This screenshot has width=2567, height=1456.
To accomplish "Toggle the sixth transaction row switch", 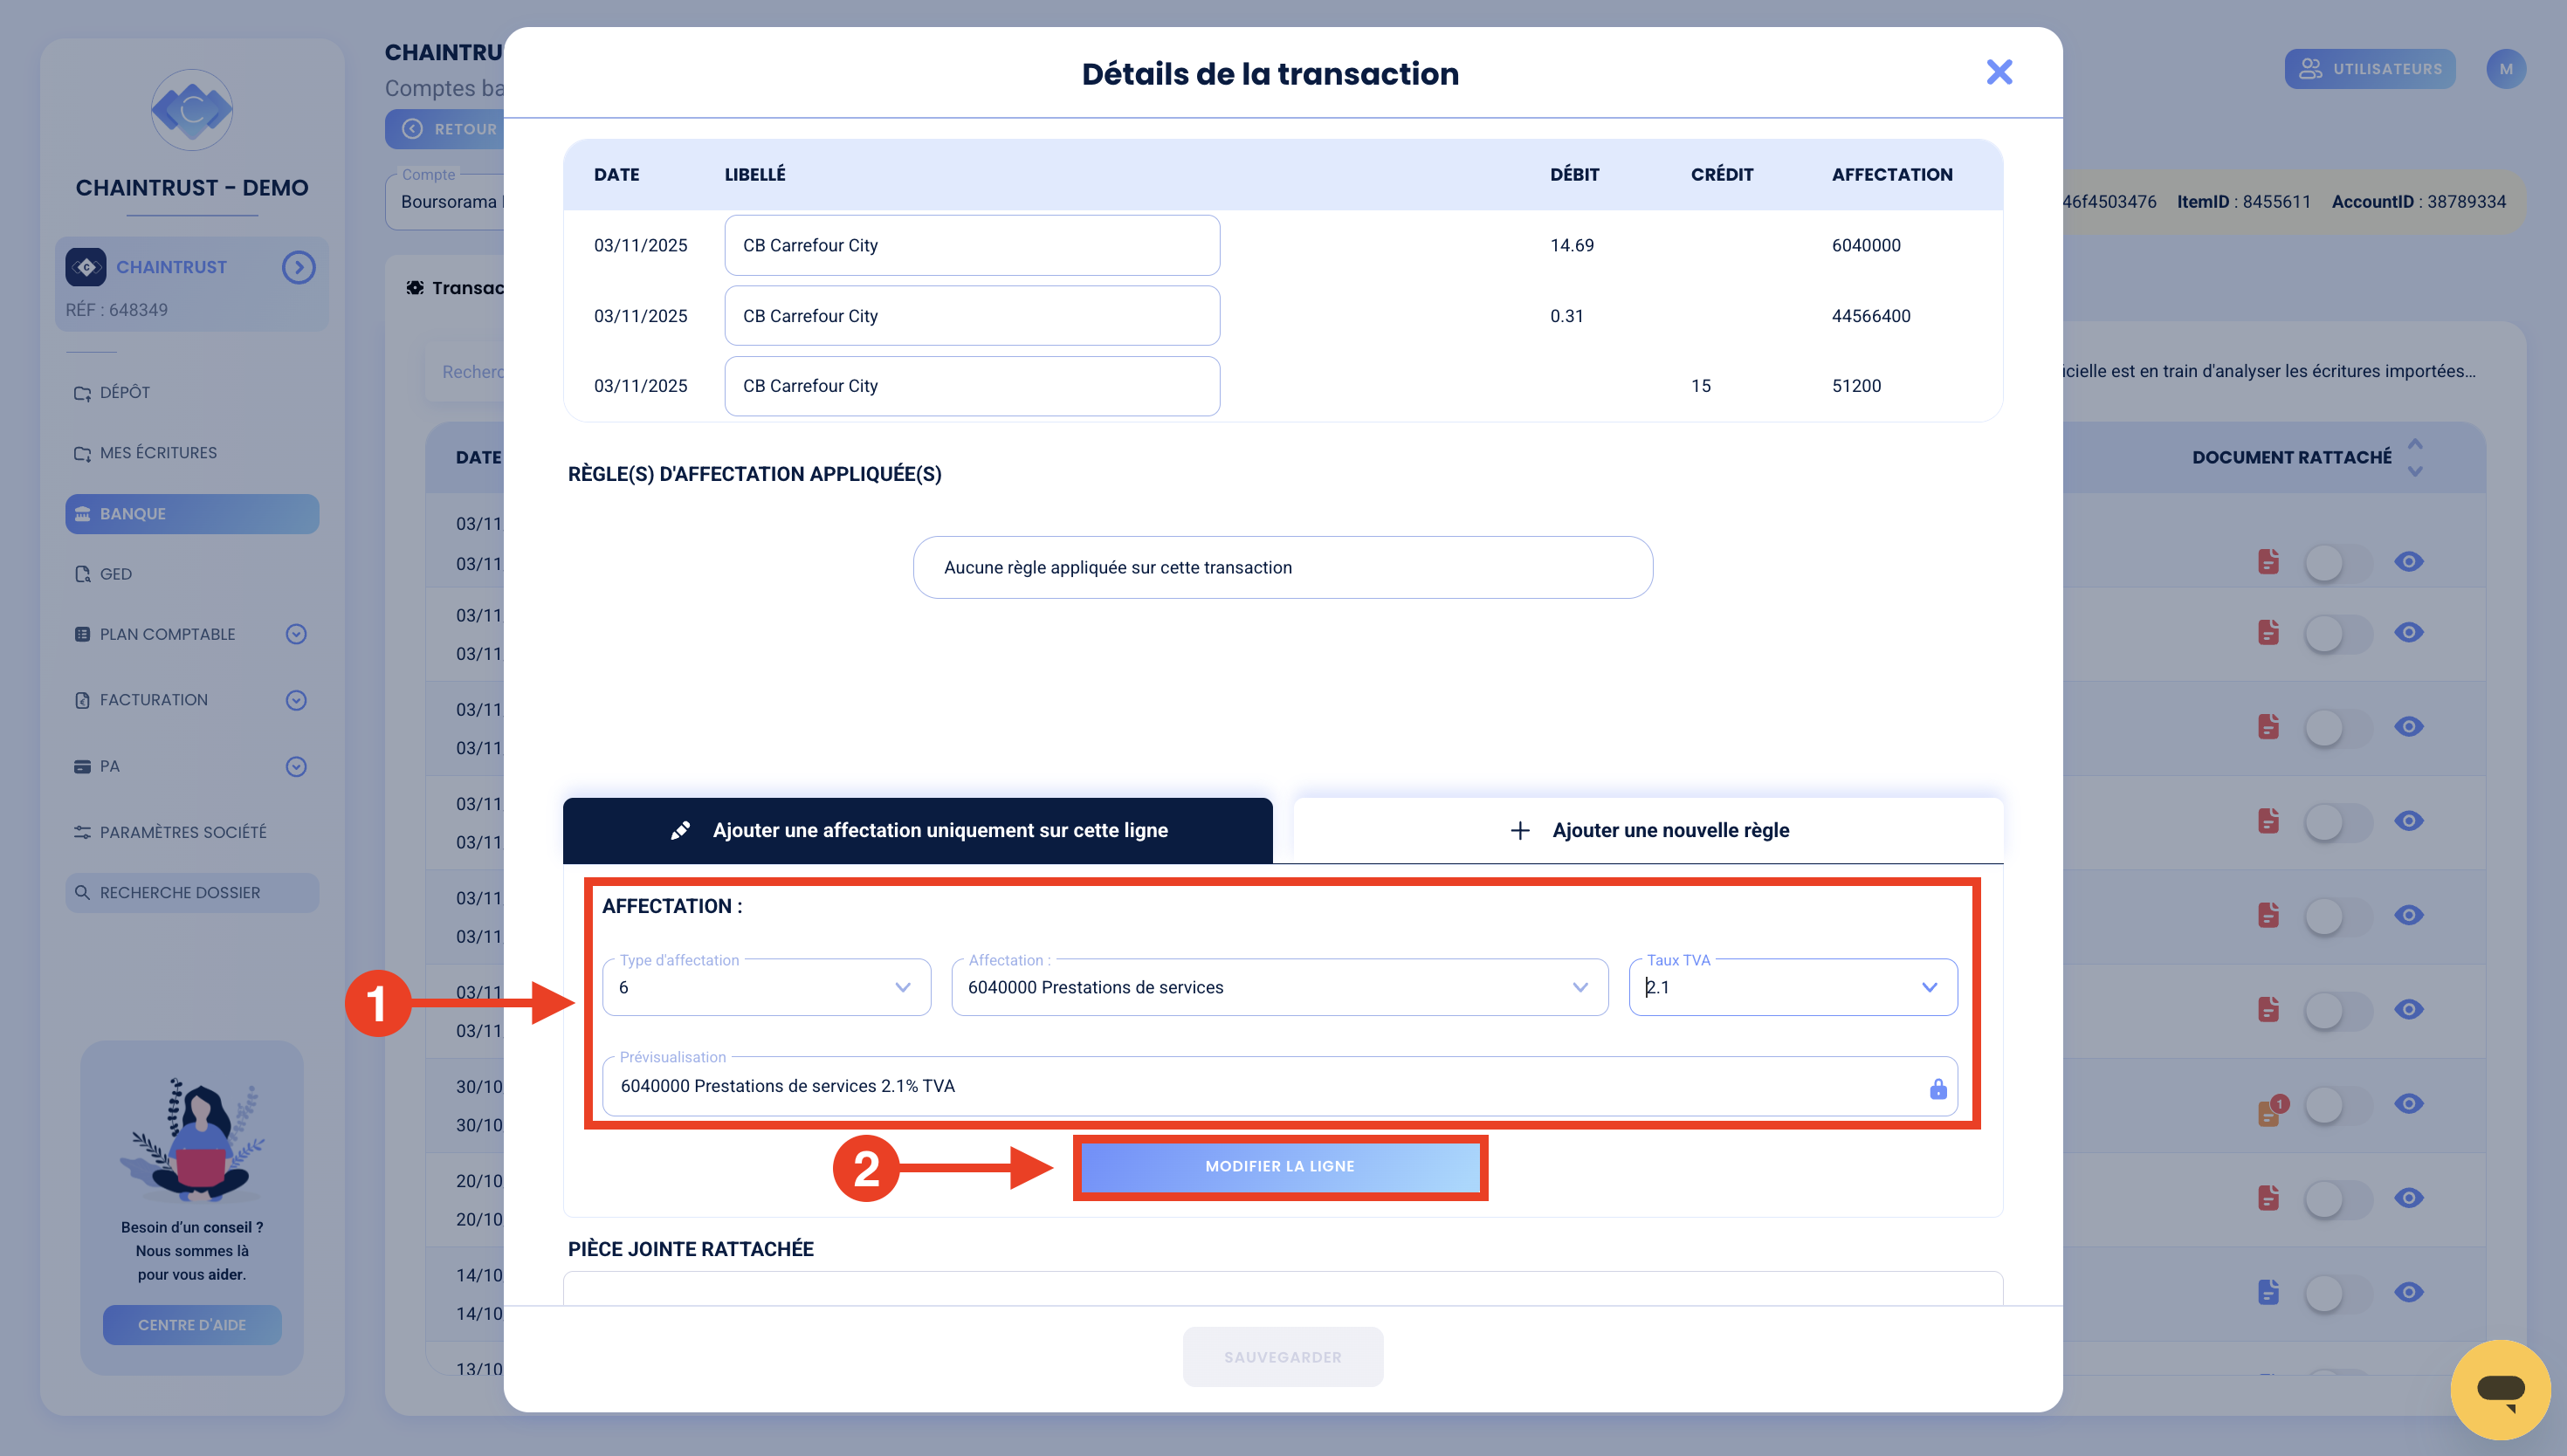I will (x=2337, y=1010).
